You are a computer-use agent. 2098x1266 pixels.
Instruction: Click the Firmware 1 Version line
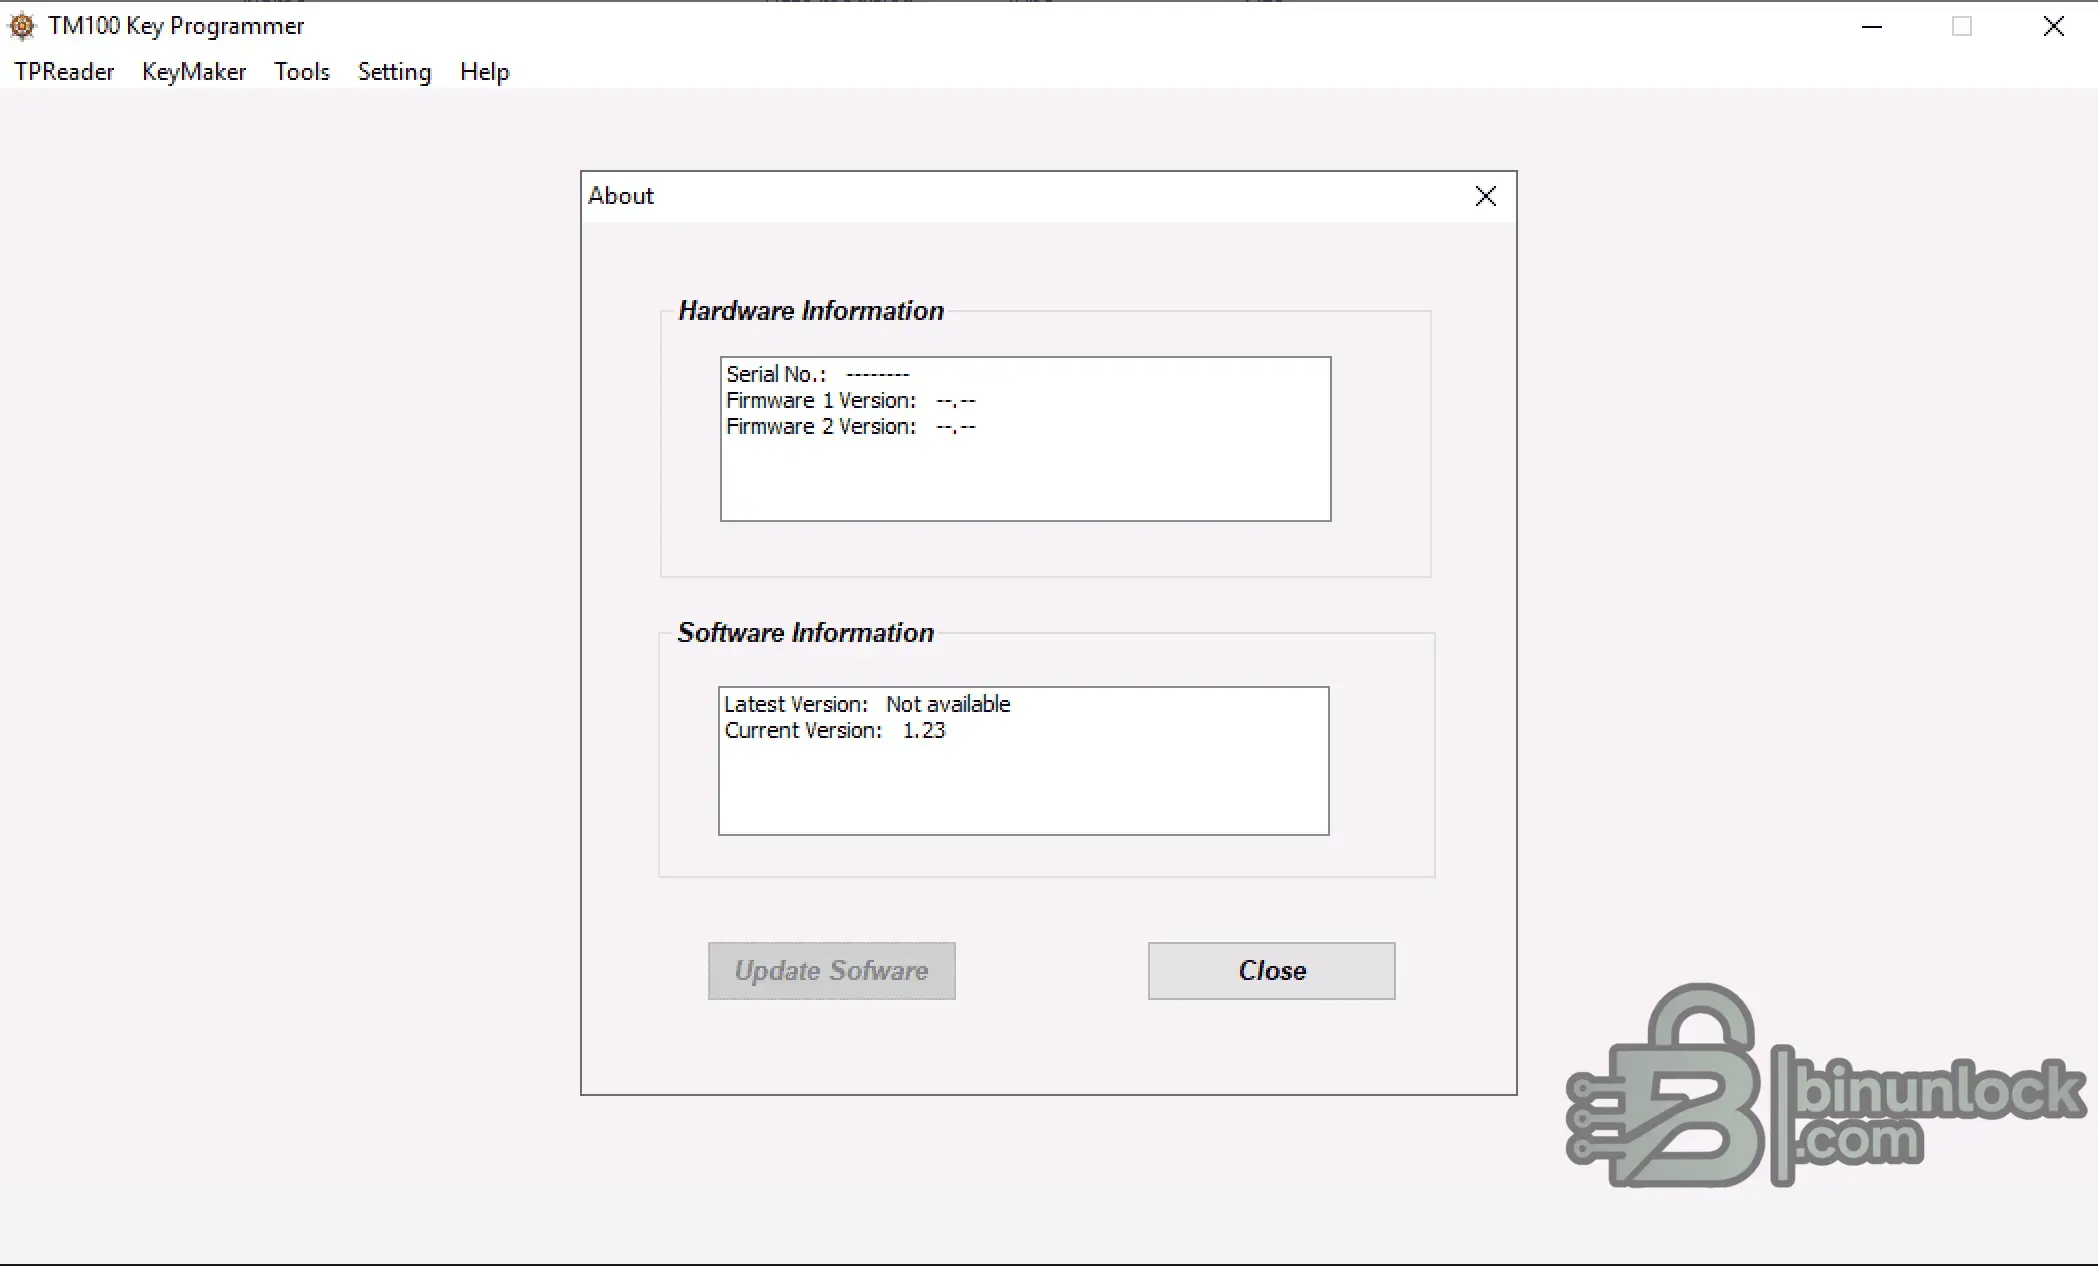point(851,400)
